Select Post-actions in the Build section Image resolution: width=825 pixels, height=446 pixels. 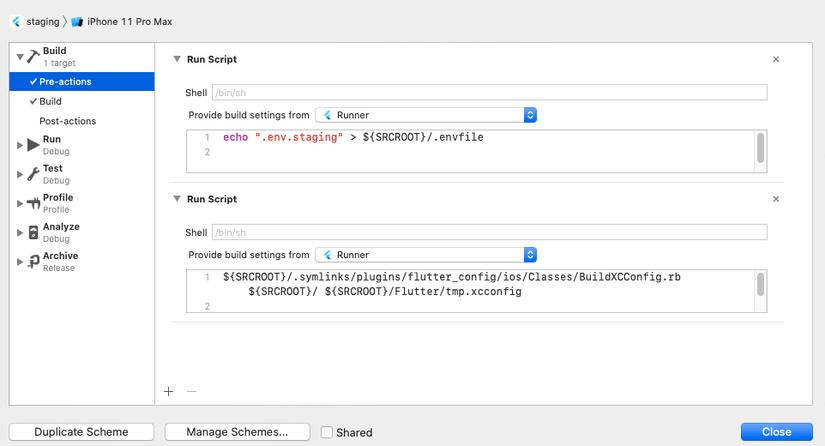pos(67,121)
